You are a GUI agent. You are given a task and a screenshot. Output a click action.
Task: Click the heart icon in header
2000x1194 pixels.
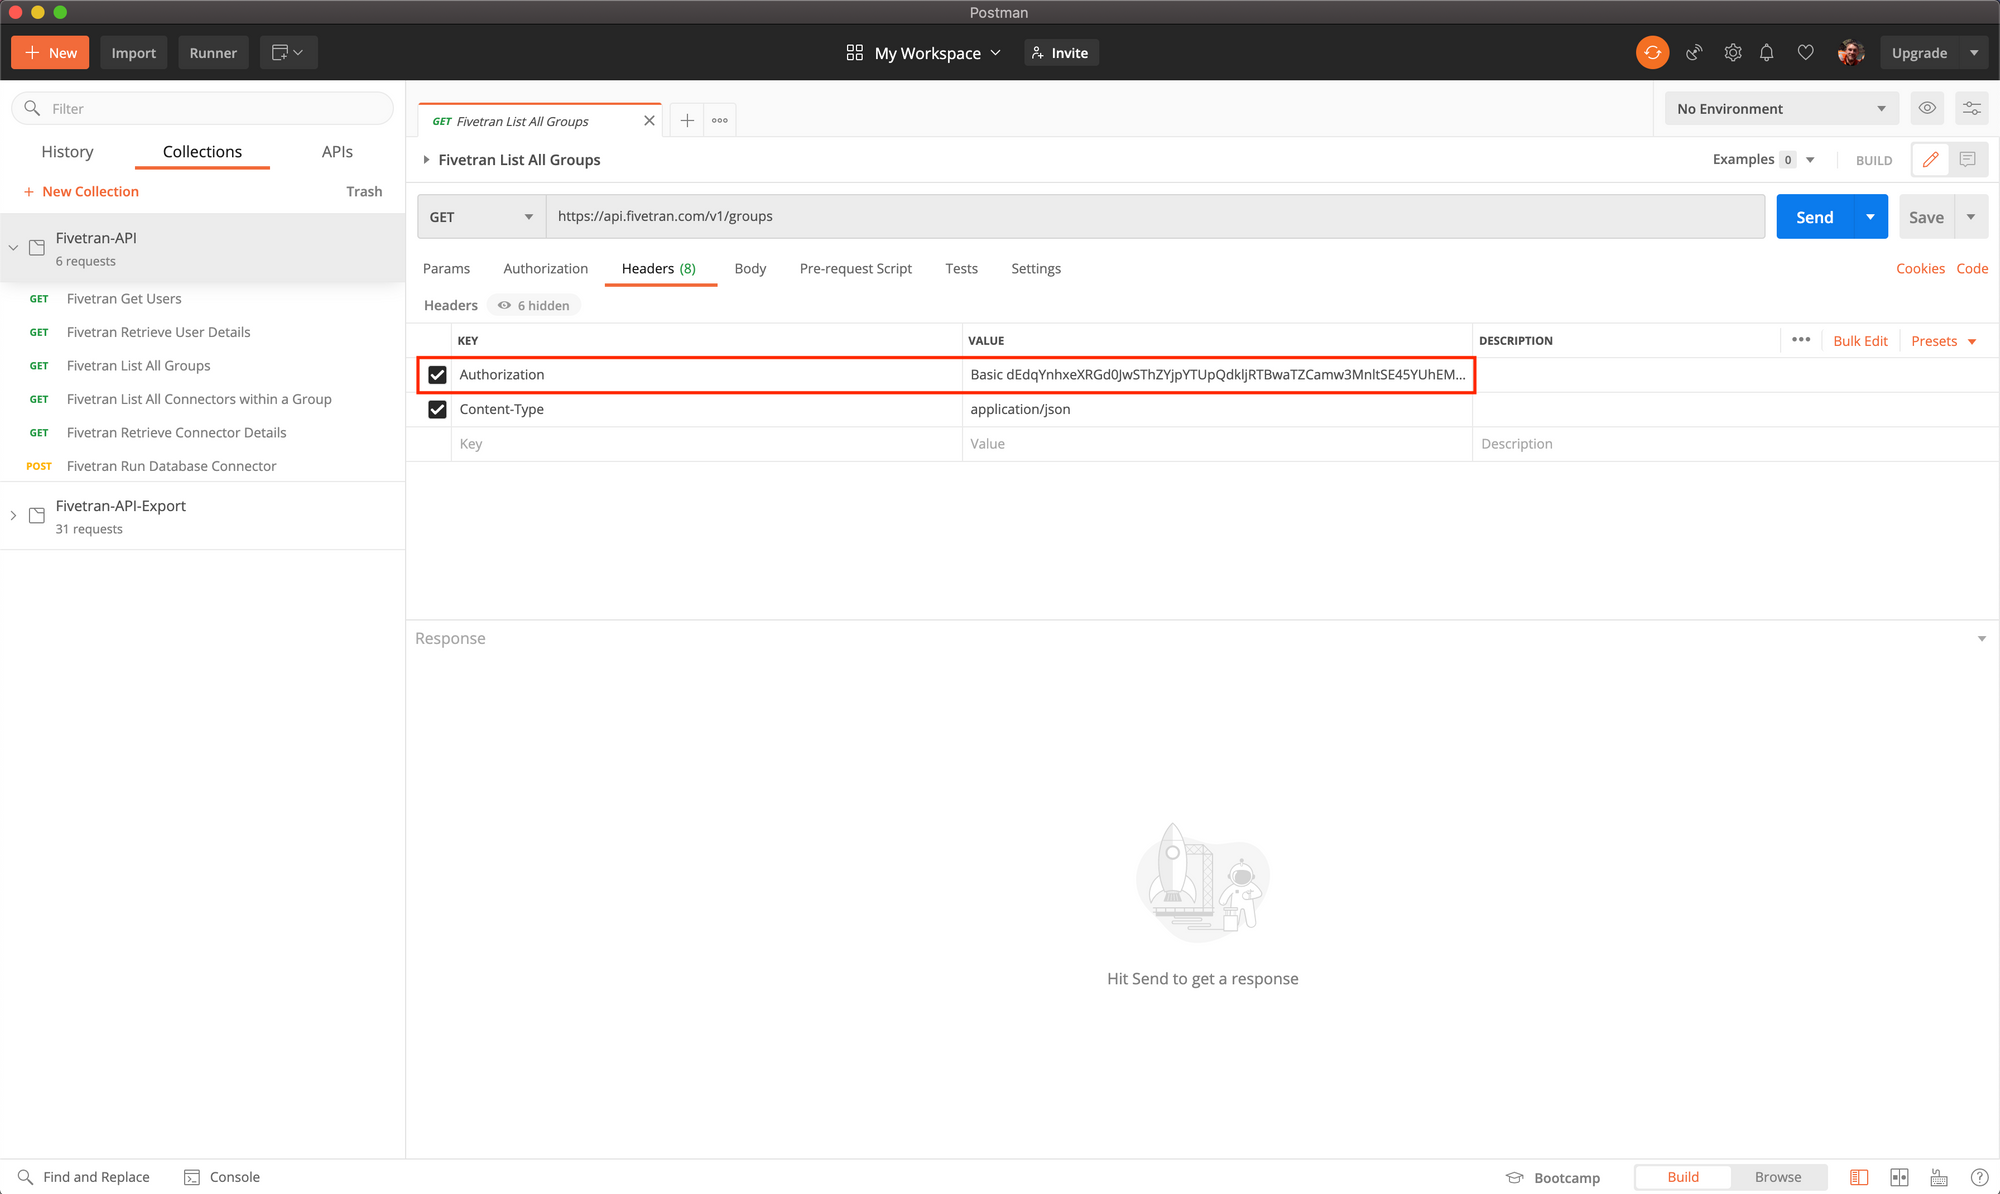(x=1805, y=53)
